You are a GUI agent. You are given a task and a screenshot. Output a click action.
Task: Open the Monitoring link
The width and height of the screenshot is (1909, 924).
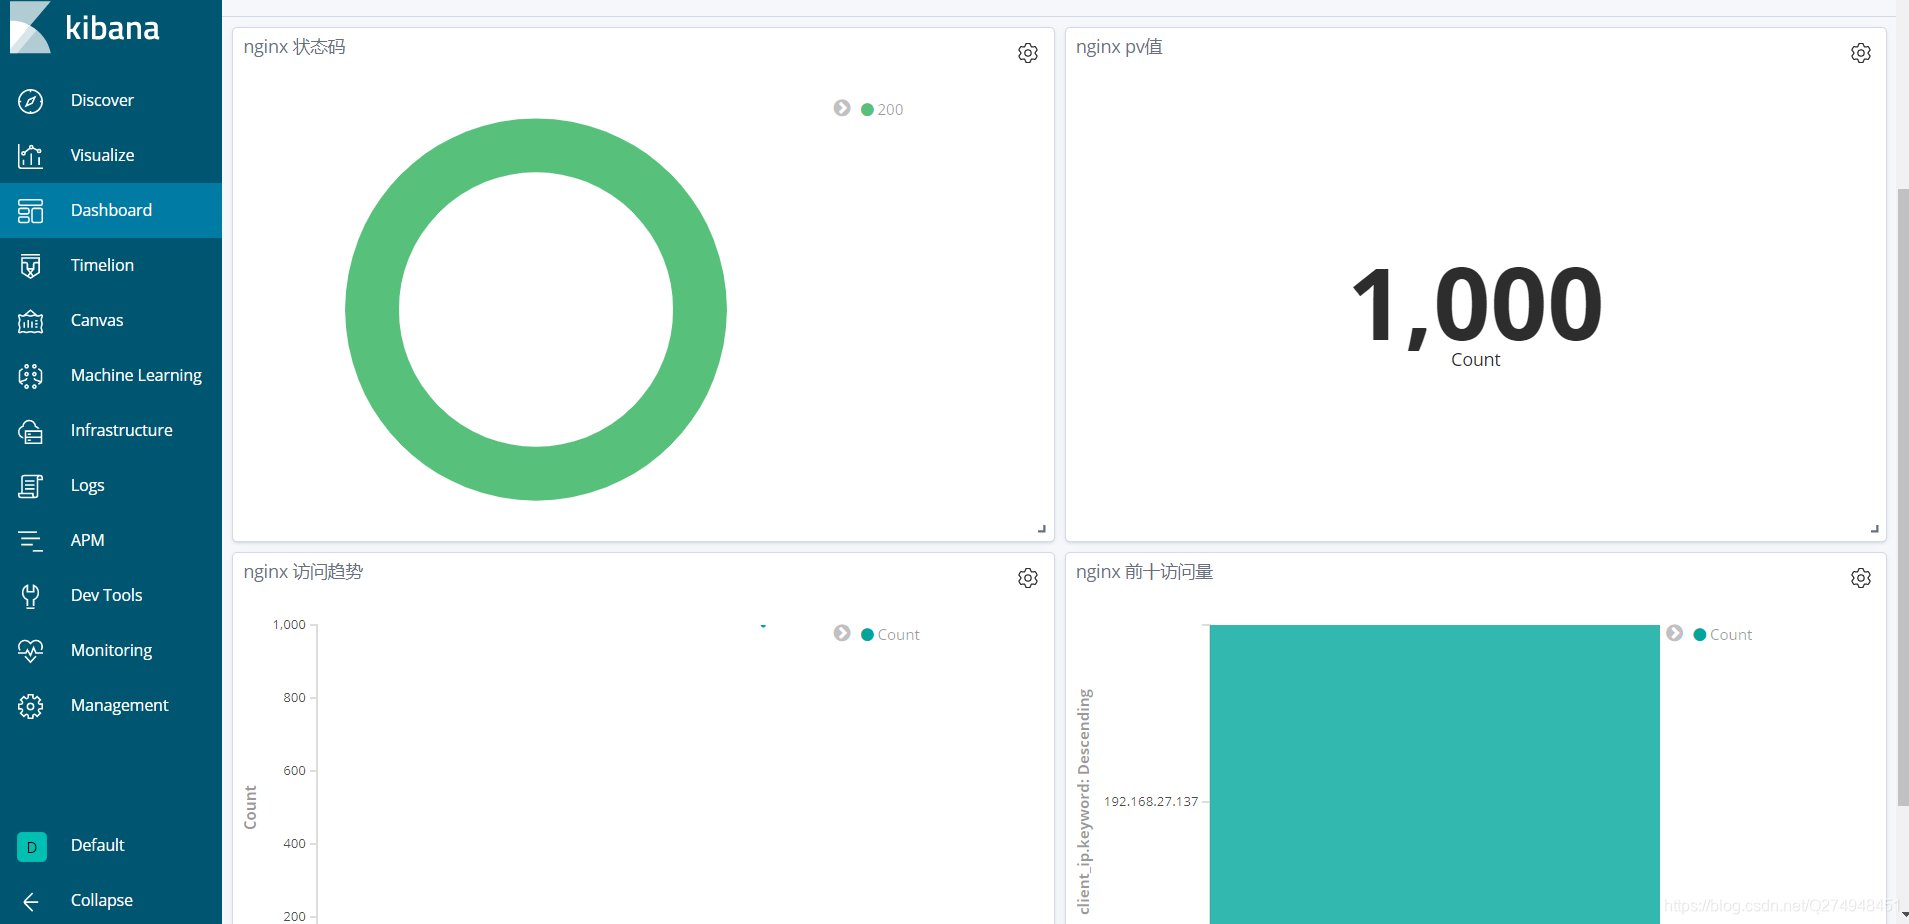tap(111, 650)
